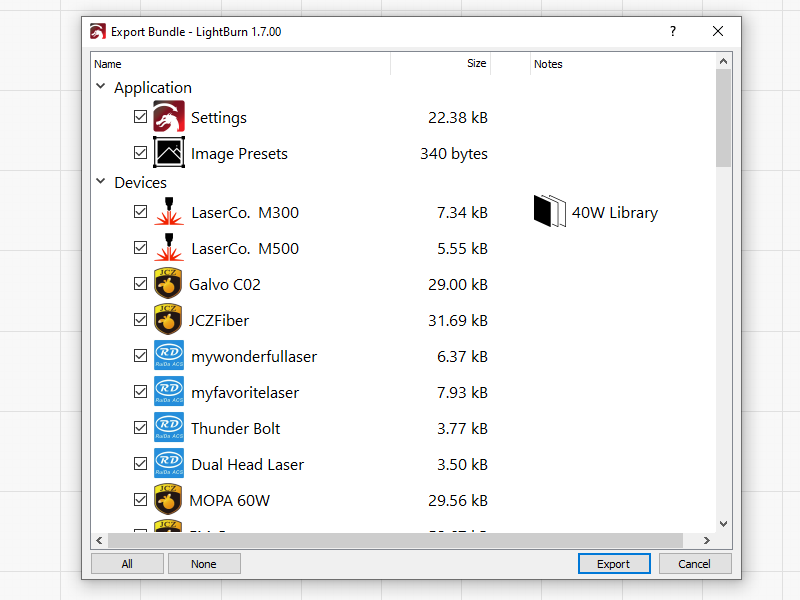Open the help question mark in title bar
This screenshot has width=800, height=600.
[x=672, y=31]
